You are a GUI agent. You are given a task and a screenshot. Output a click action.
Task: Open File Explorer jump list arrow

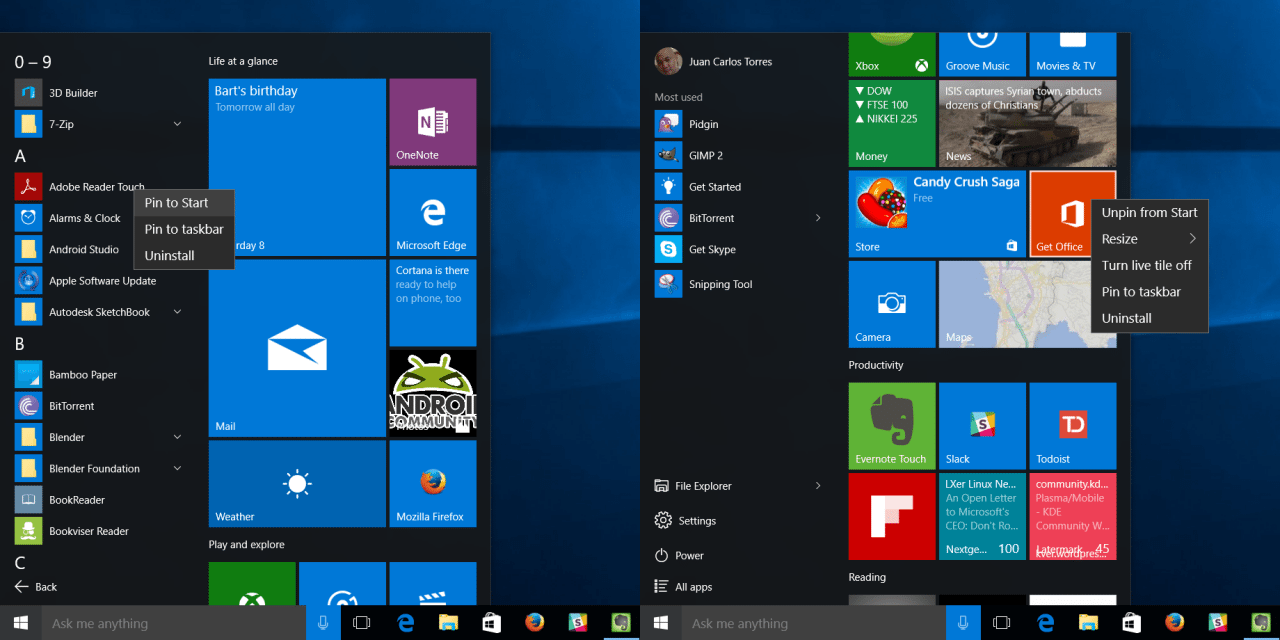click(x=818, y=486)
